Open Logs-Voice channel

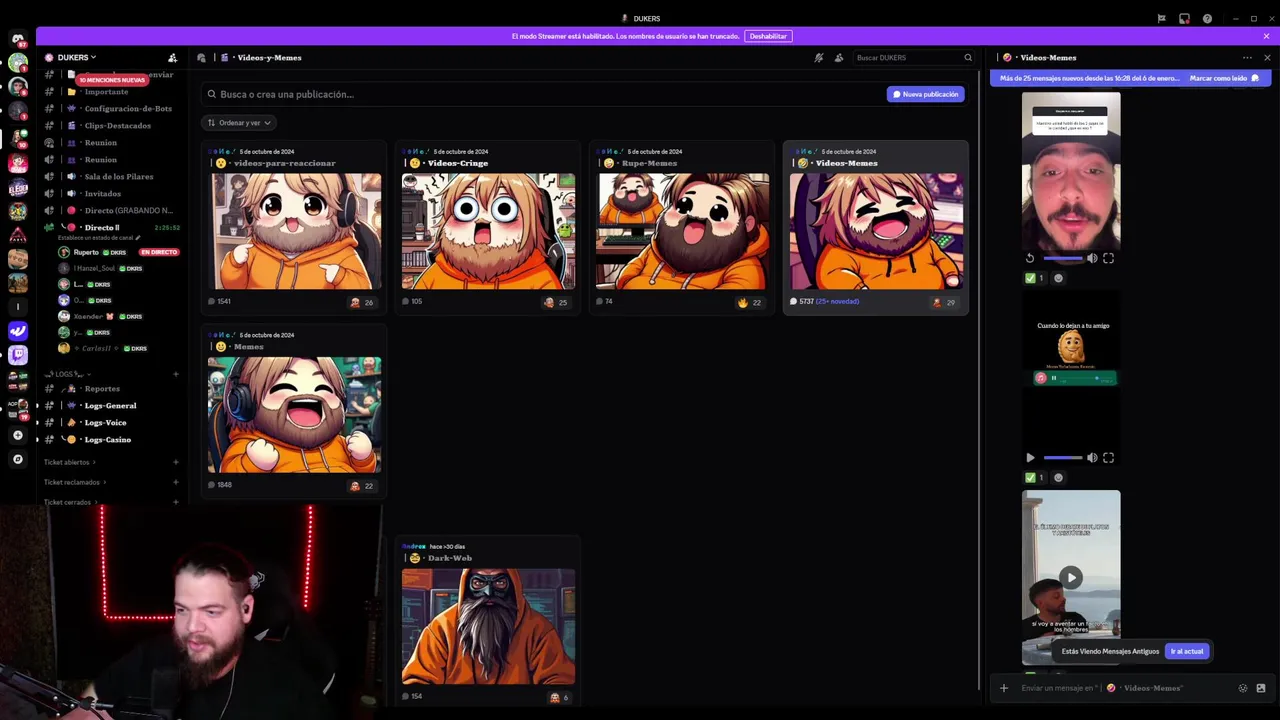112,422
